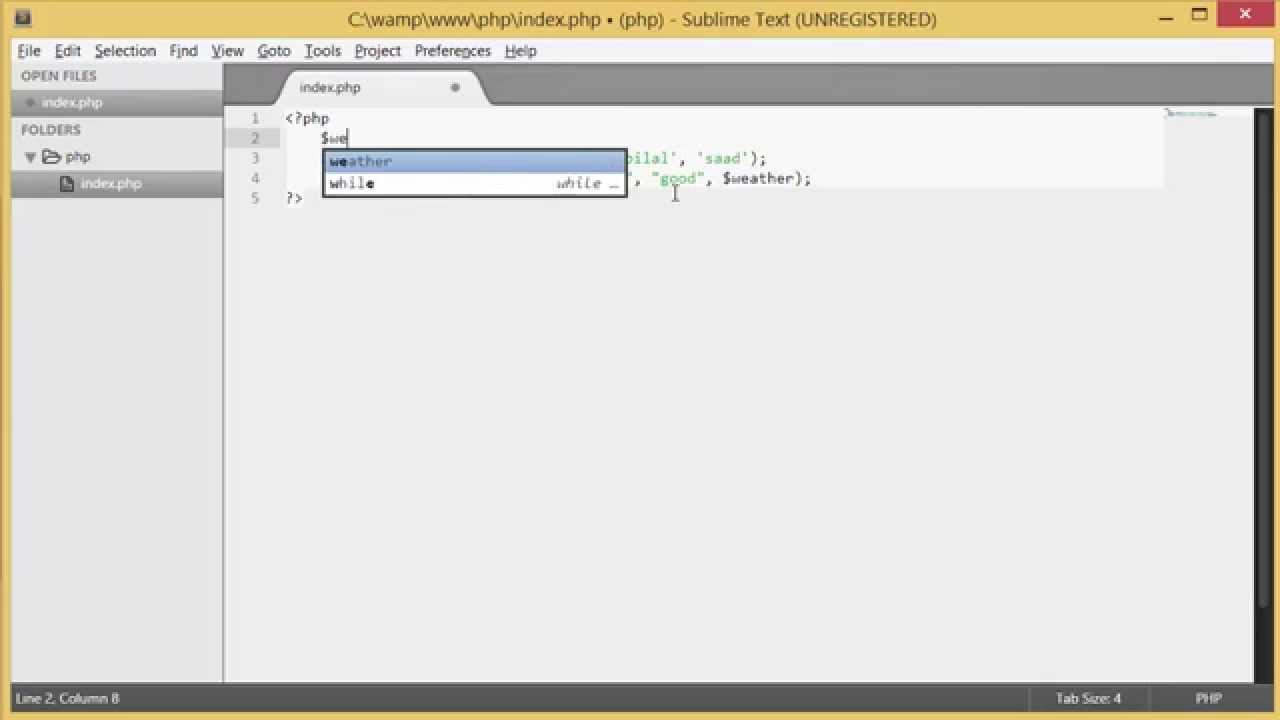1280x720 pixels.
Task: Click the '<?php' opening tag
Action: [x=307, y=118]
